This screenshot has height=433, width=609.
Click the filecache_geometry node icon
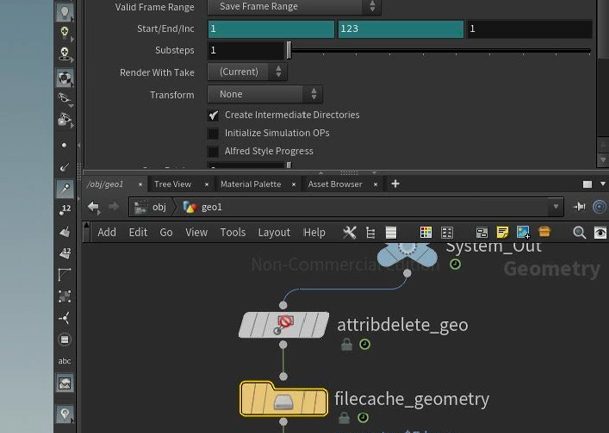coord(283,401)
